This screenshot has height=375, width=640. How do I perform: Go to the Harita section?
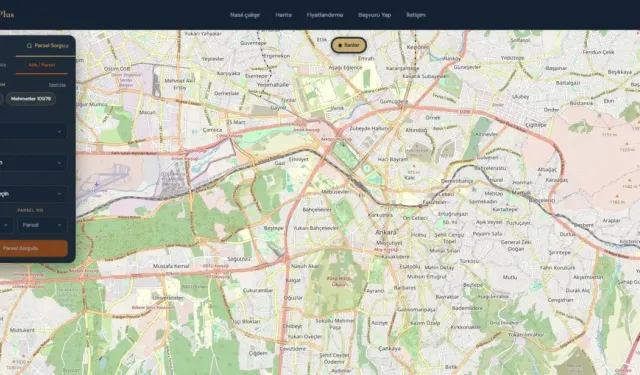[x=283, y=15]
